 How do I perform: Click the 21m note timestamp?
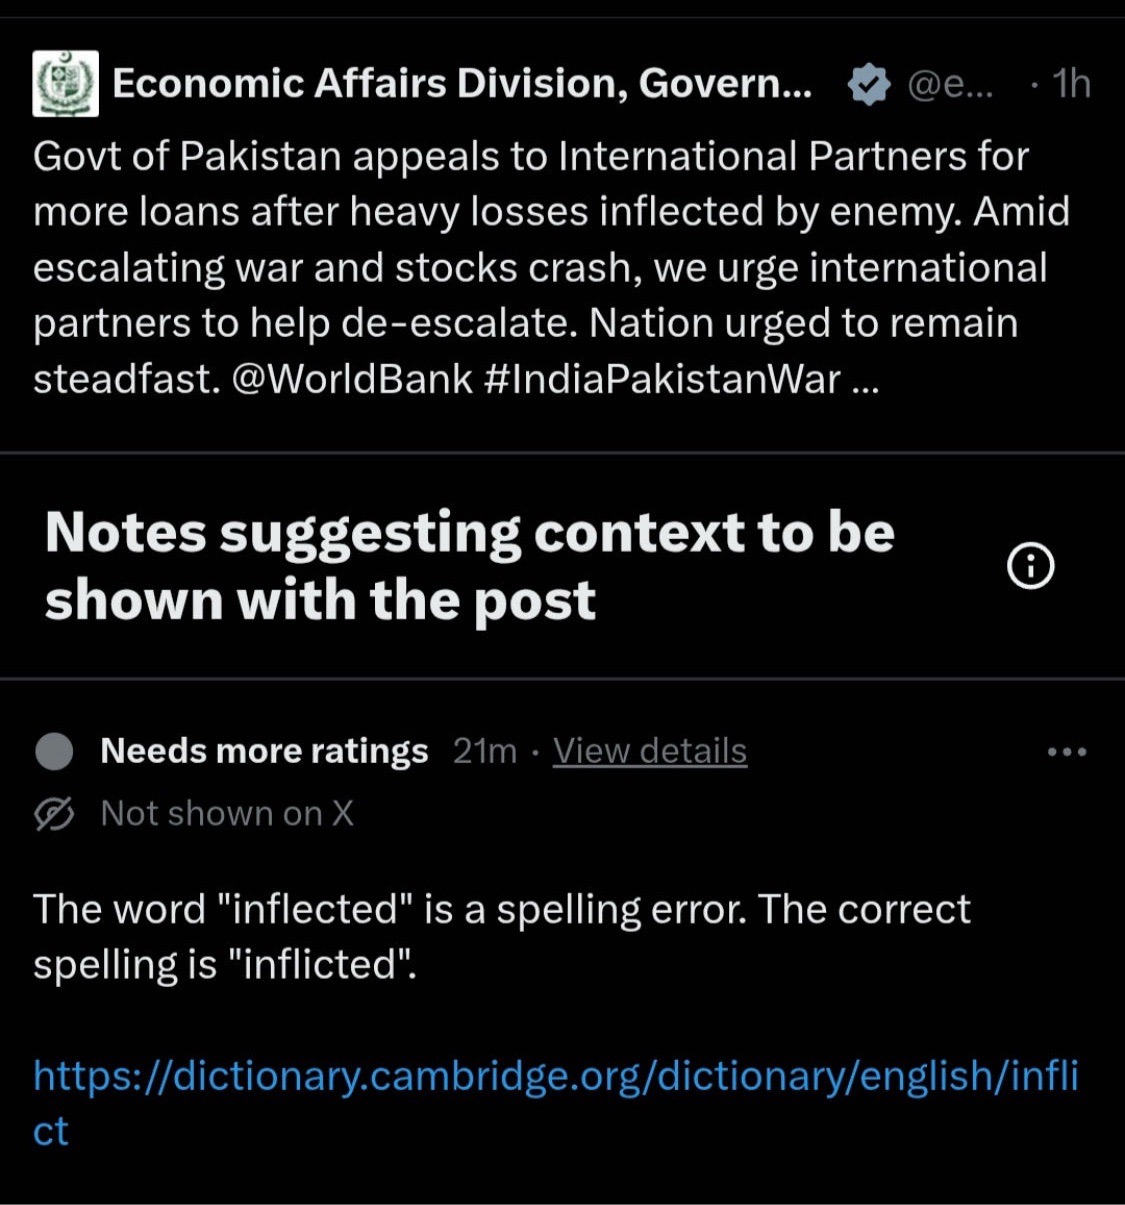point(485,751)
